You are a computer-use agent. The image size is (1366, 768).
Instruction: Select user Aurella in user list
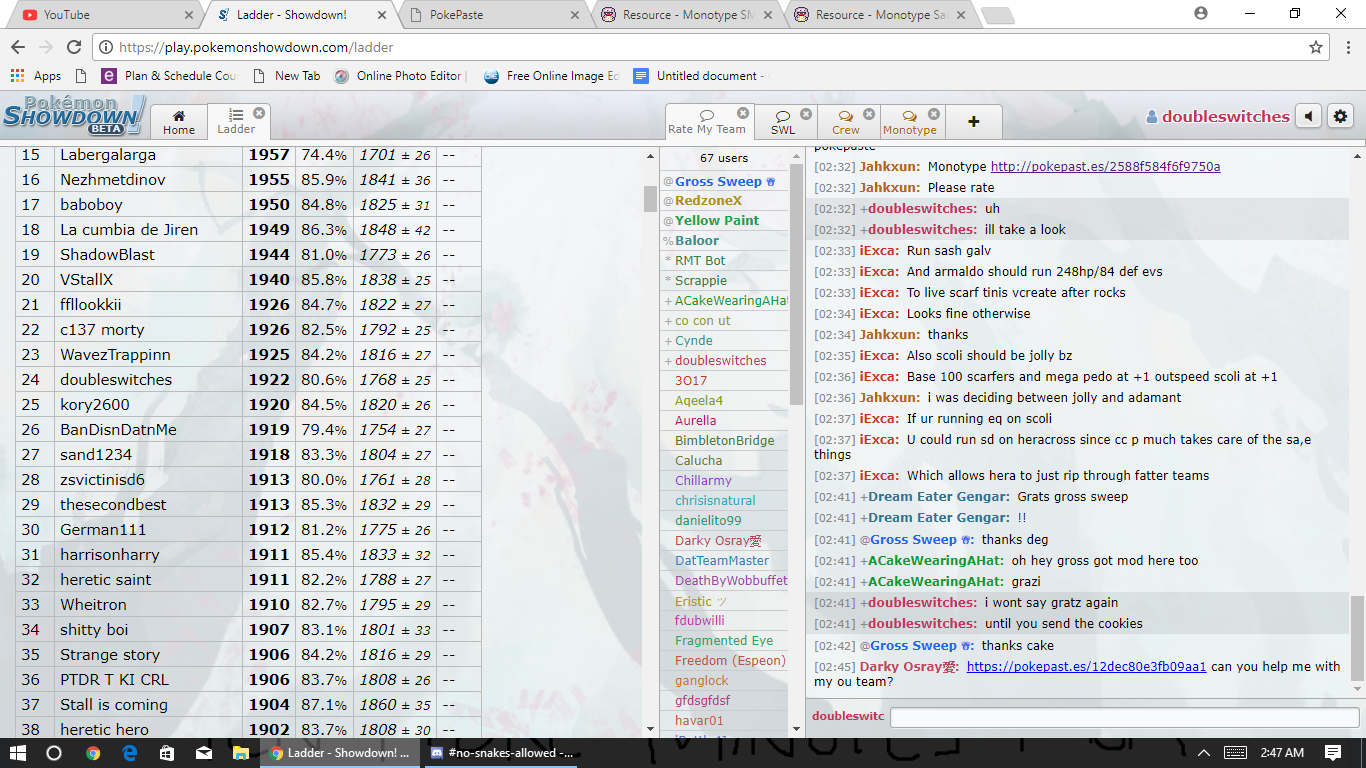(x=695, y=421)
